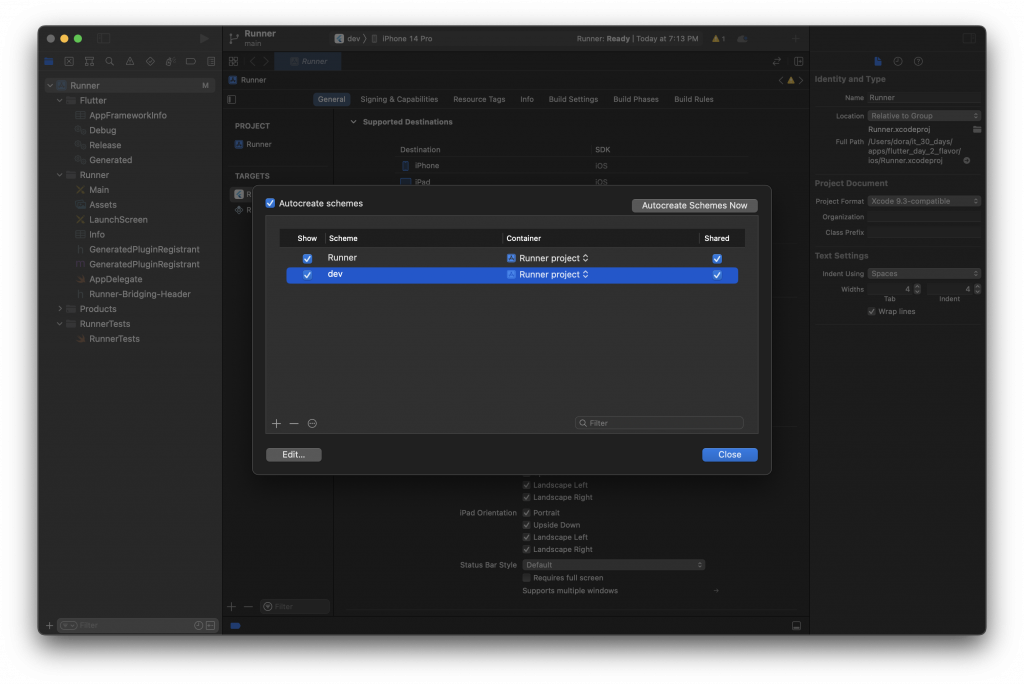Click the Tab width stepper
The height and width of the screenshot is (685, 1024).
(917, 289)
